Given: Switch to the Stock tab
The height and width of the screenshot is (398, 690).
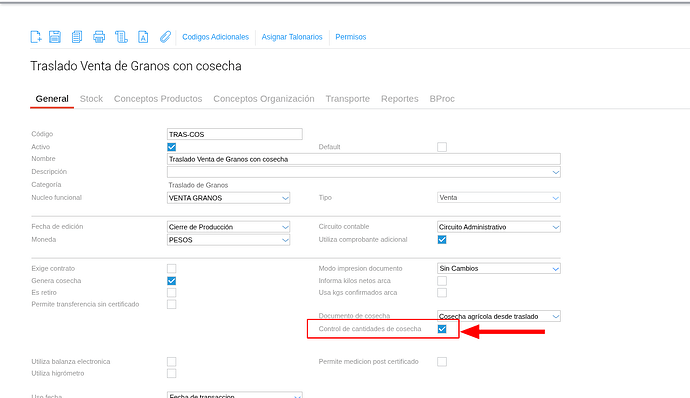Looking at the screenshot, I should click(x=91, y=99).
